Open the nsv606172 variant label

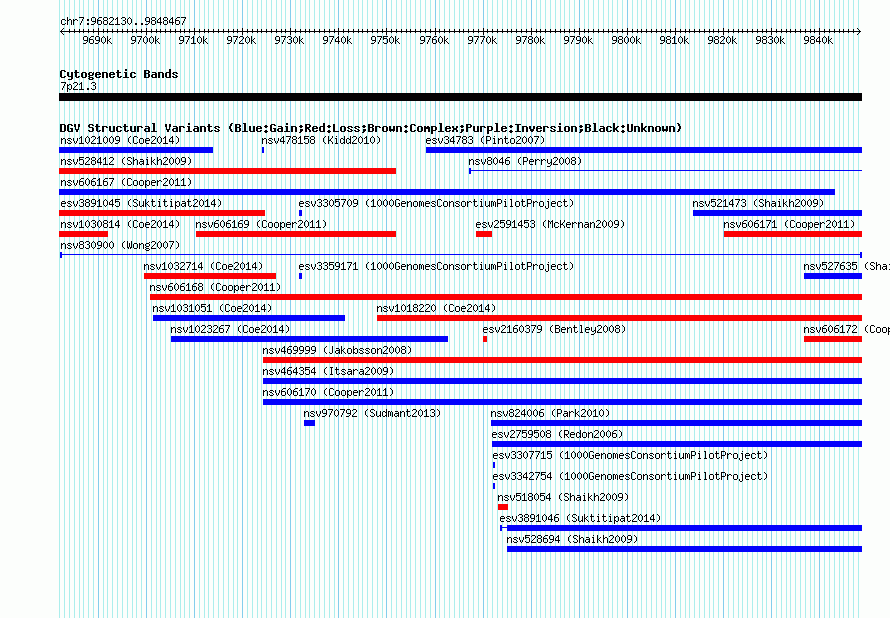tap(846, 329)
